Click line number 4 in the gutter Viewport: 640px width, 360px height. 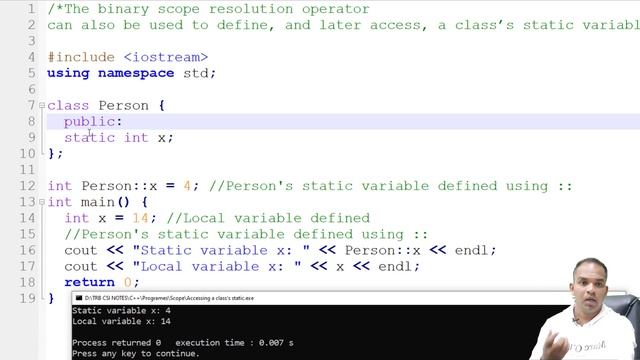click(31, 57)
